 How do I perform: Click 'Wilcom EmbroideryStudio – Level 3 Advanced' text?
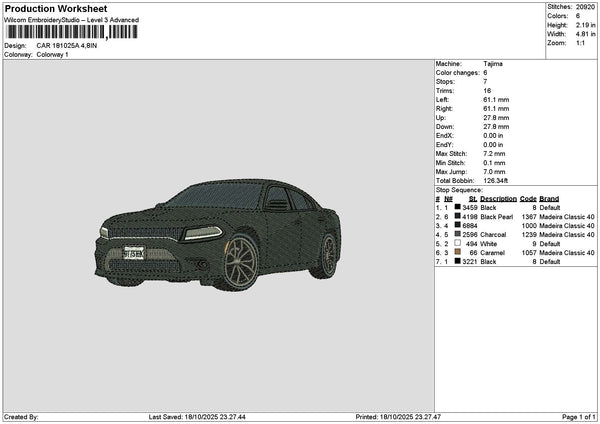[72, 20]
